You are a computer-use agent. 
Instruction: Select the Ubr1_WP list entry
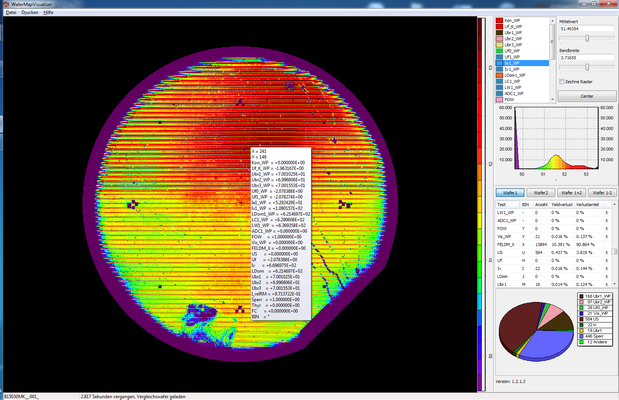tap(515, 32)
